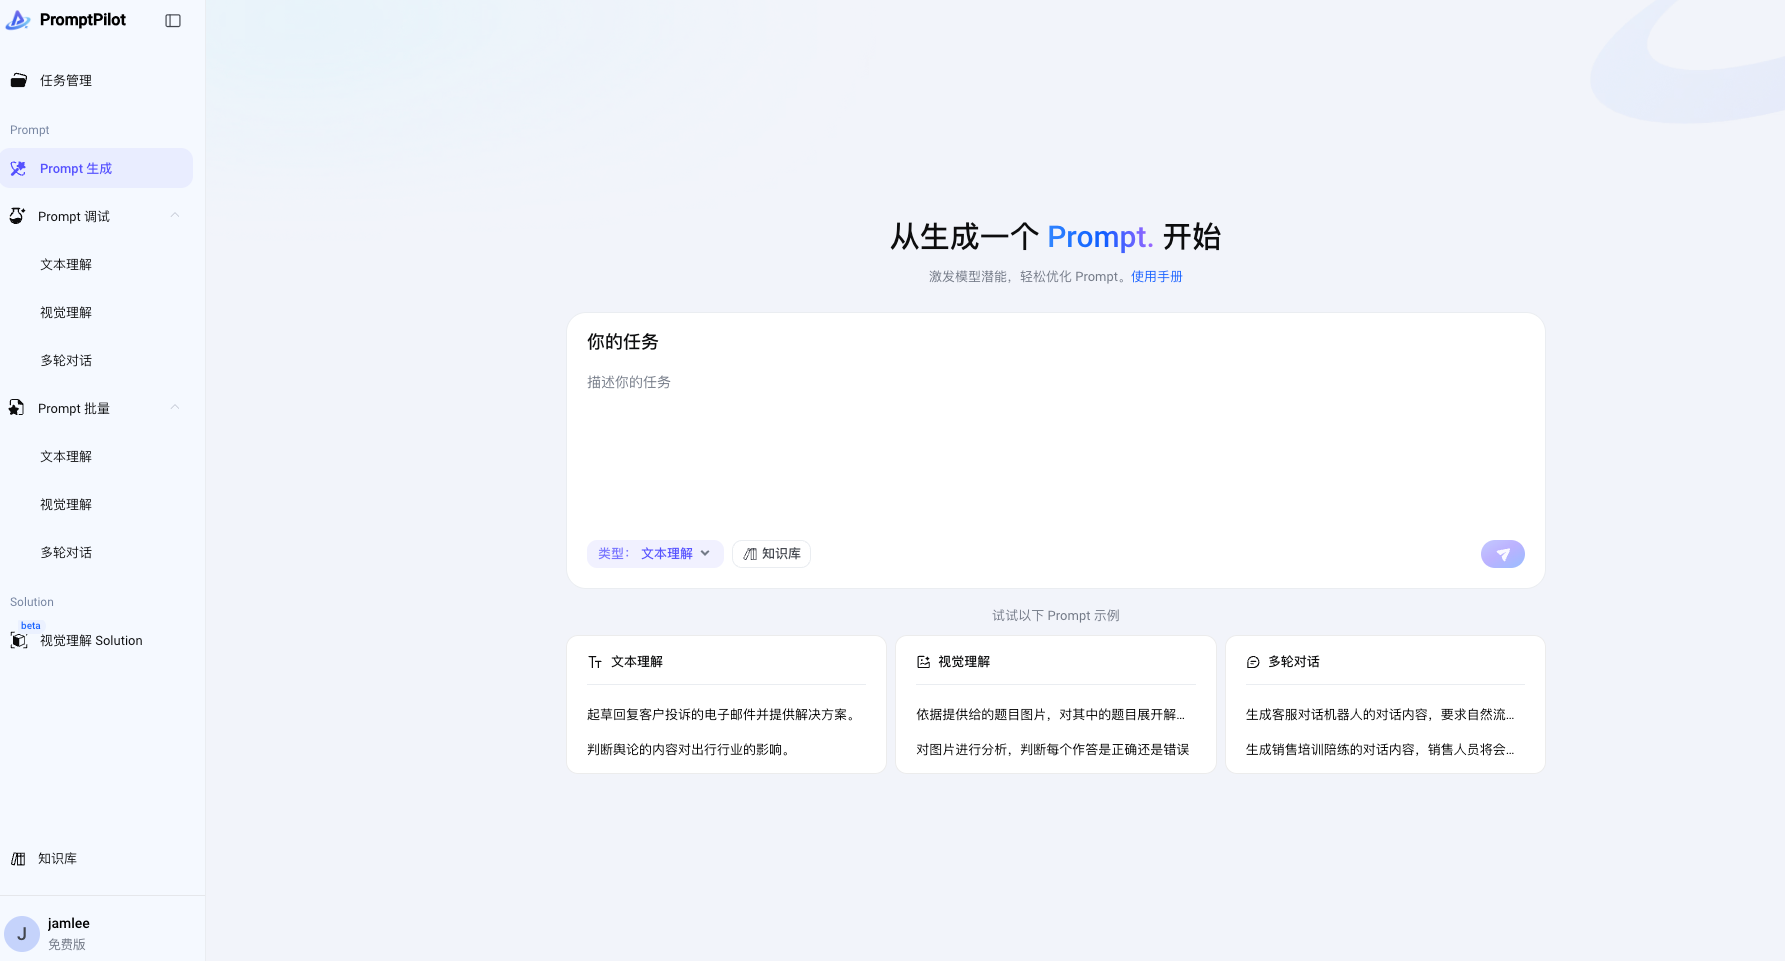Screen dimensions: 1785x961
Task: Click the image icon on the 视觉理解 example card
Action: [924, 662]
